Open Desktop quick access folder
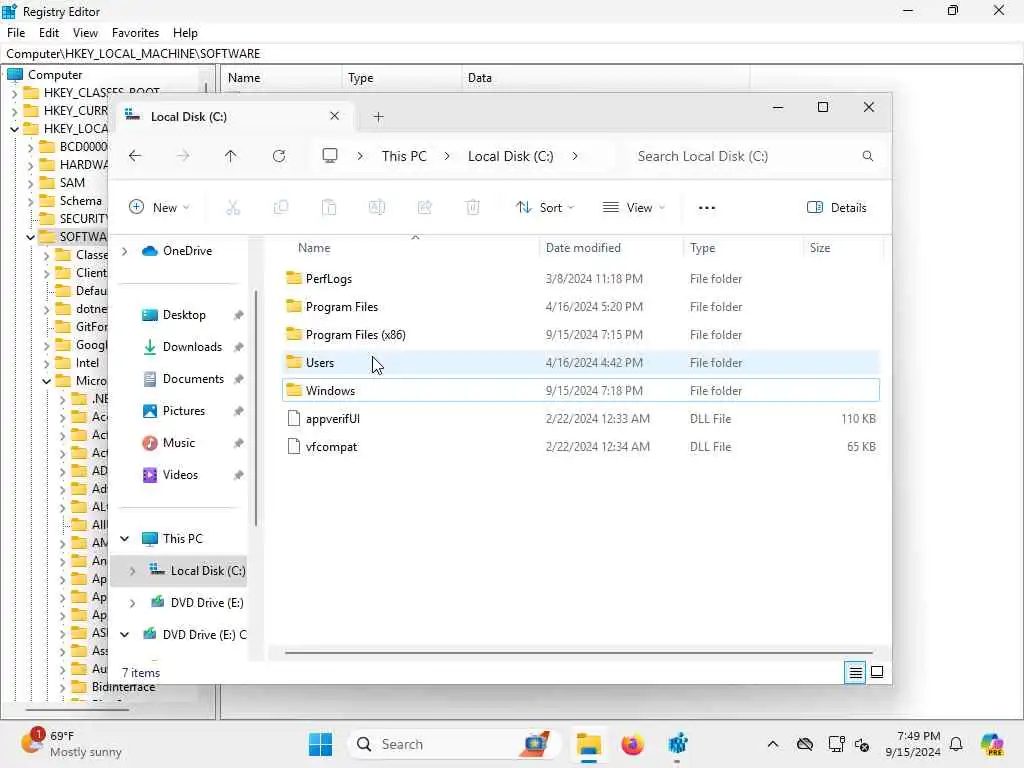The height and width of the screenshot is (768, 1024). 184,315
